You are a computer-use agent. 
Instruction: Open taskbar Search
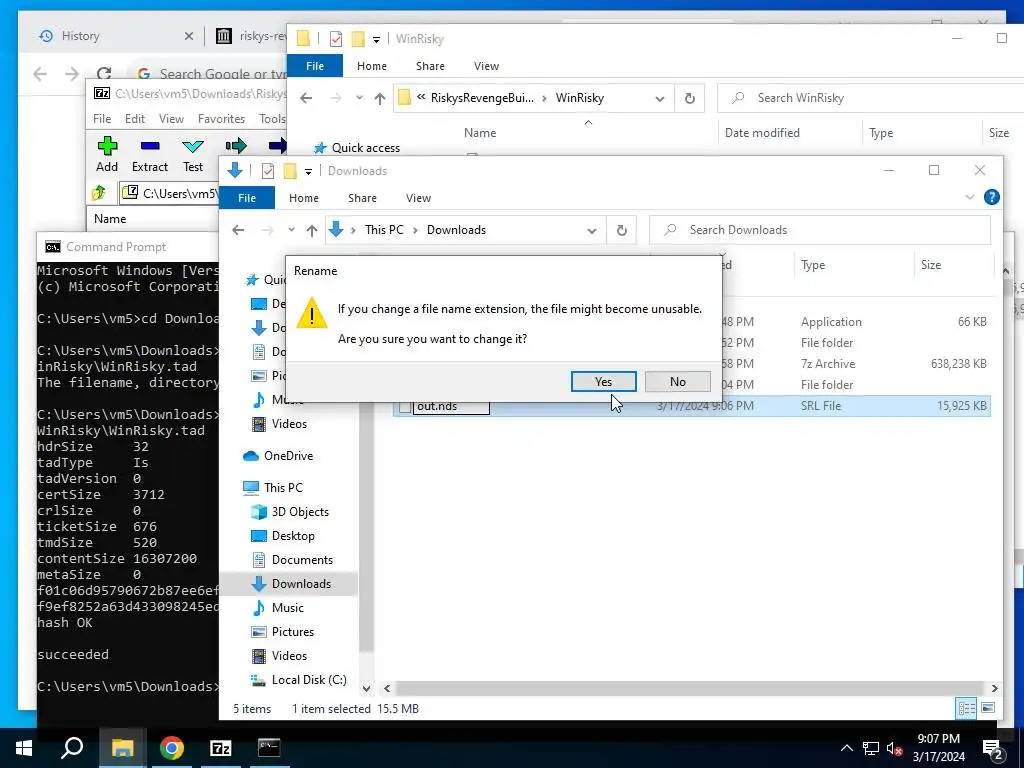[x=72, y=748]
